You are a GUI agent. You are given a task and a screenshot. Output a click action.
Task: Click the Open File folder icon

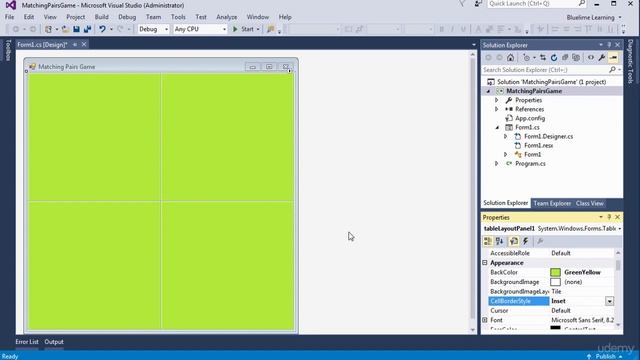pyautogui.click(x=65, y=29)
